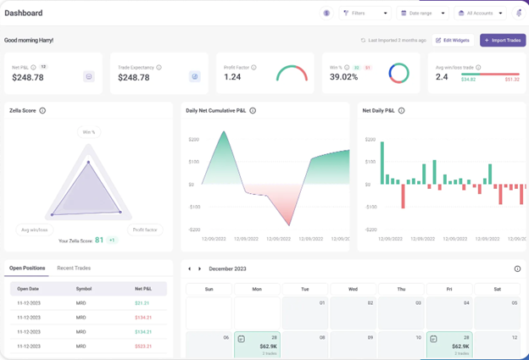Click the 39.02% win rate value
The width and height of the screenshot is (529, 360).
click(x=343, y=77)
